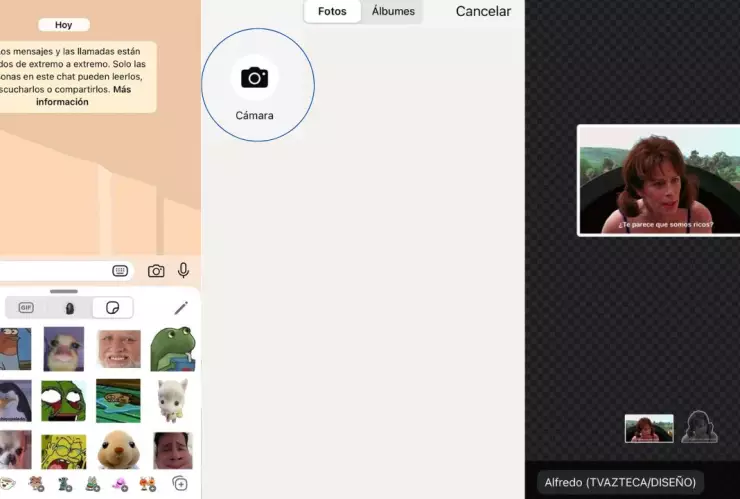
Task: Open the gray character sticker pack
Action: click(65, 484)
